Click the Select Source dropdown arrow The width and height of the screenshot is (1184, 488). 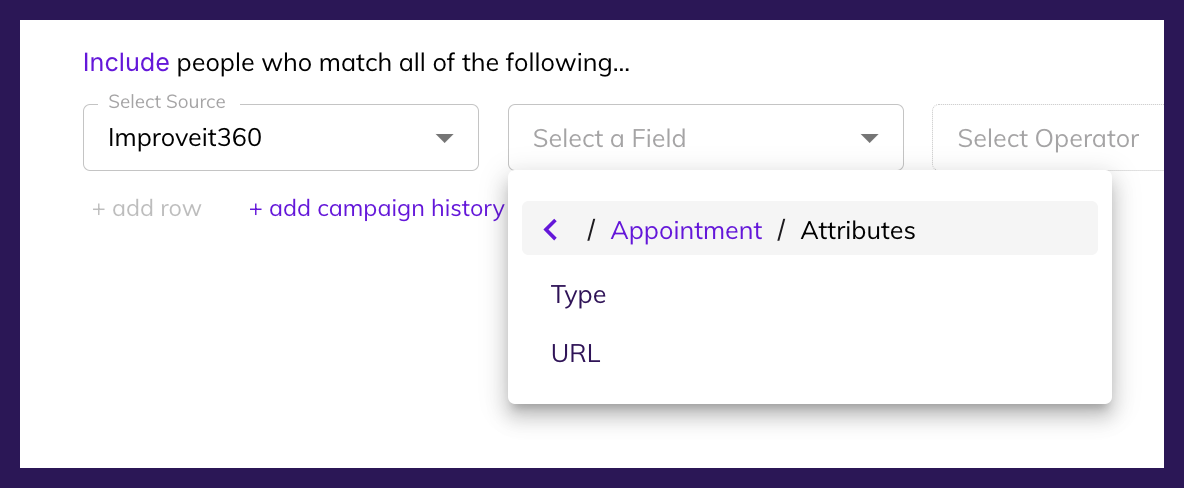click(445, 138)
